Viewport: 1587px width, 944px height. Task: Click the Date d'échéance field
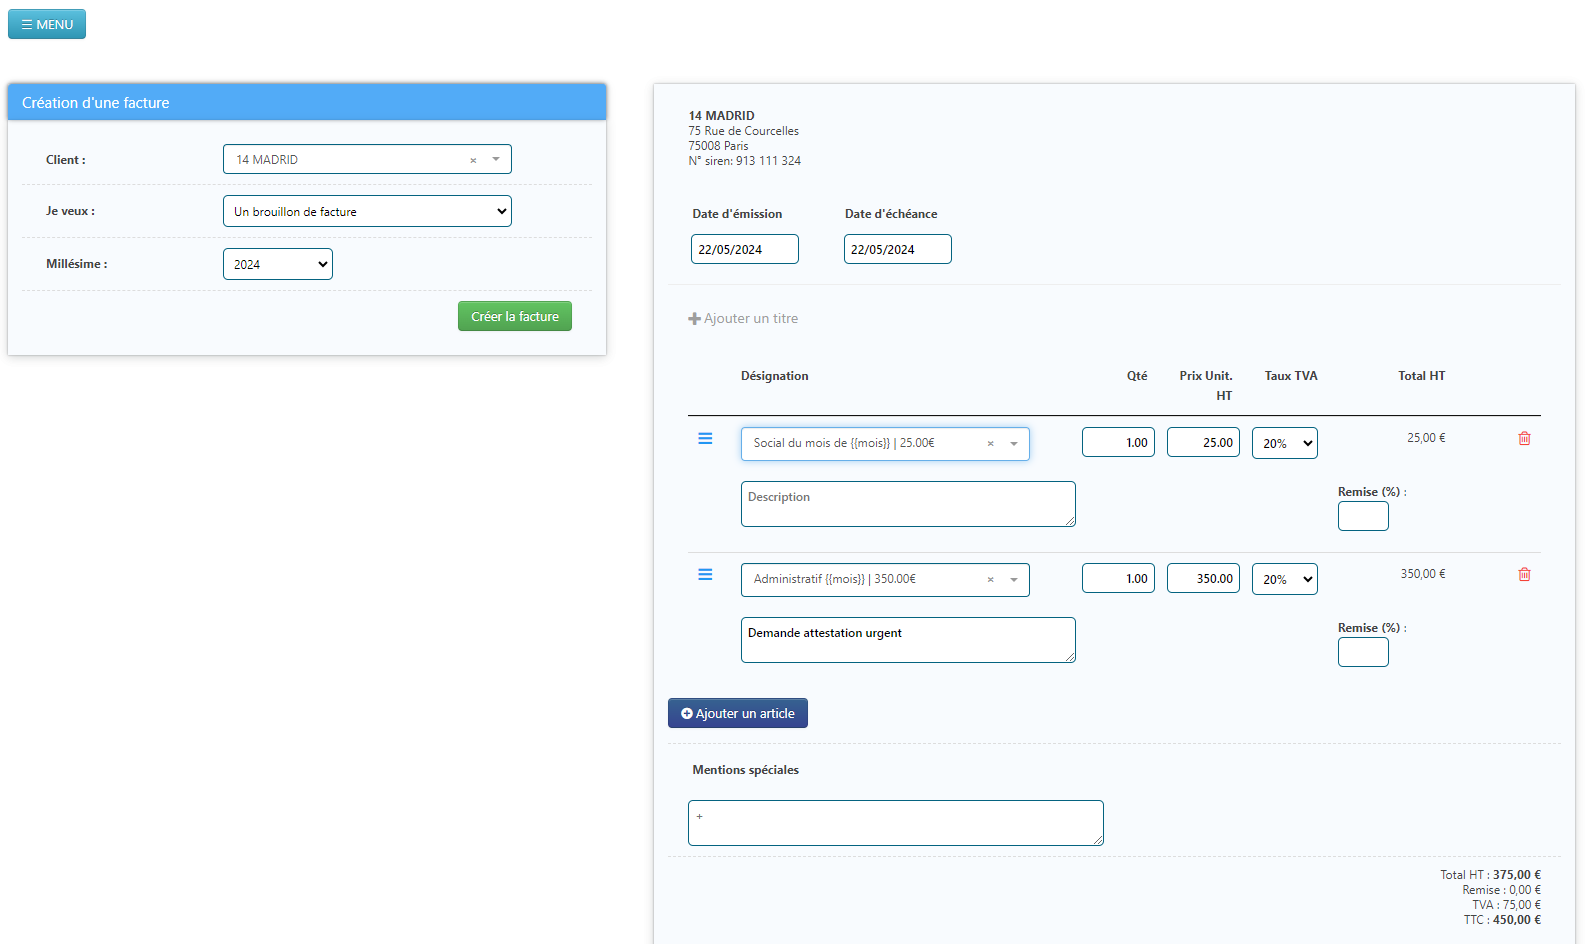(897, 249)
